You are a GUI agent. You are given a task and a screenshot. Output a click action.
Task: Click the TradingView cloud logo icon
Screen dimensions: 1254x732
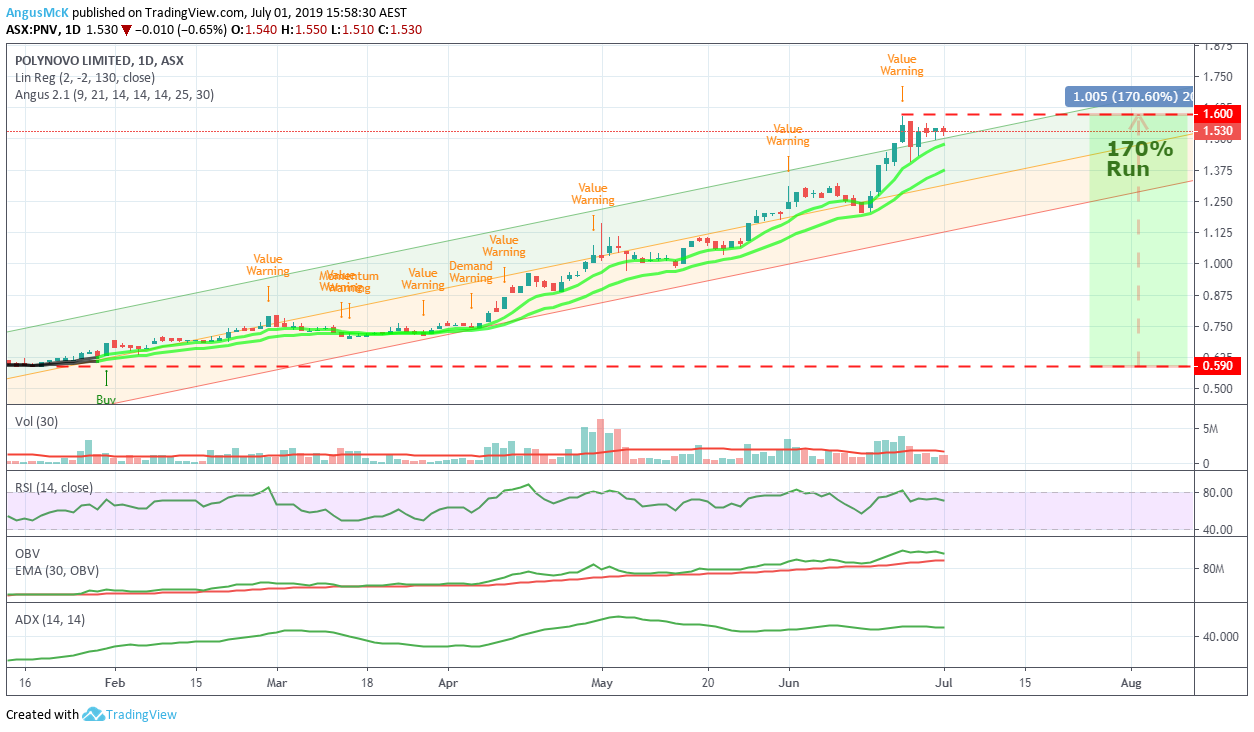[x=93, y=714]
